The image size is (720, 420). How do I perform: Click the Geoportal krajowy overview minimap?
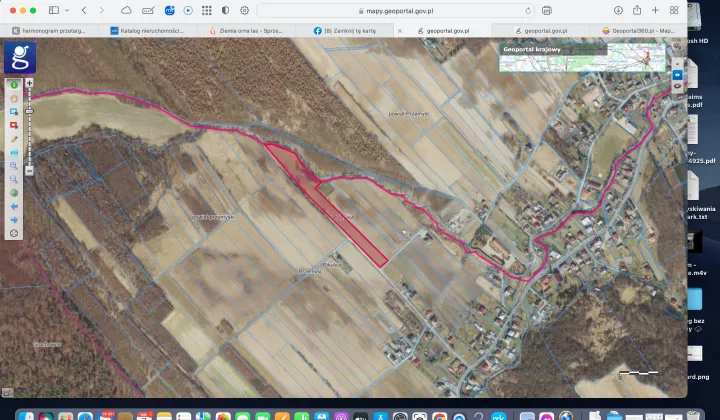[x=582, y=58]
